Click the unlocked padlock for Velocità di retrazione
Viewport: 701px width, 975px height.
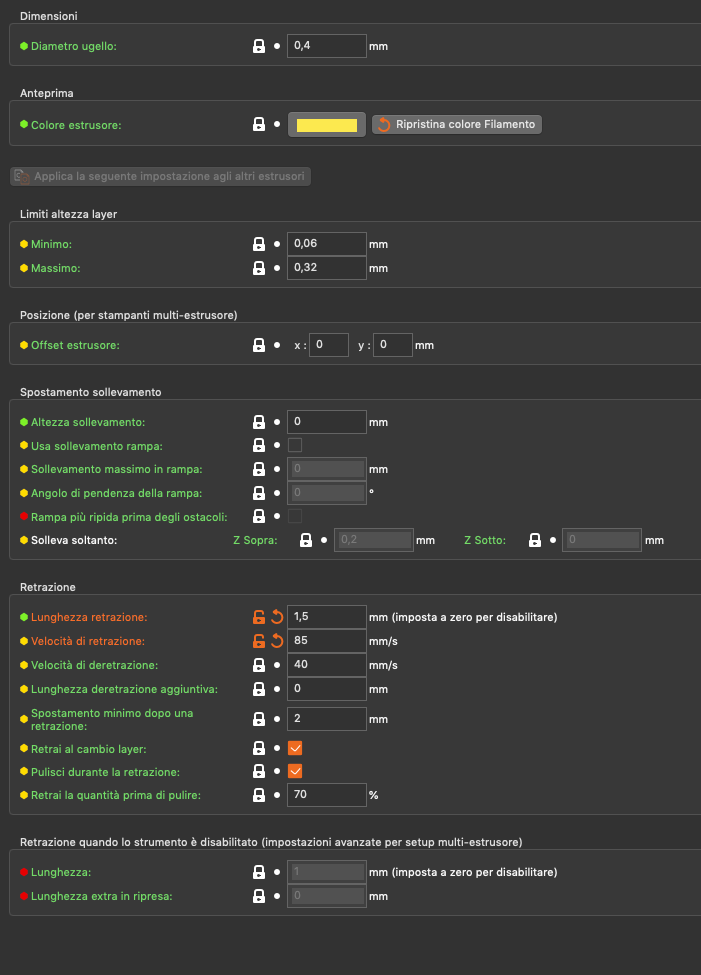pos(259,641)
